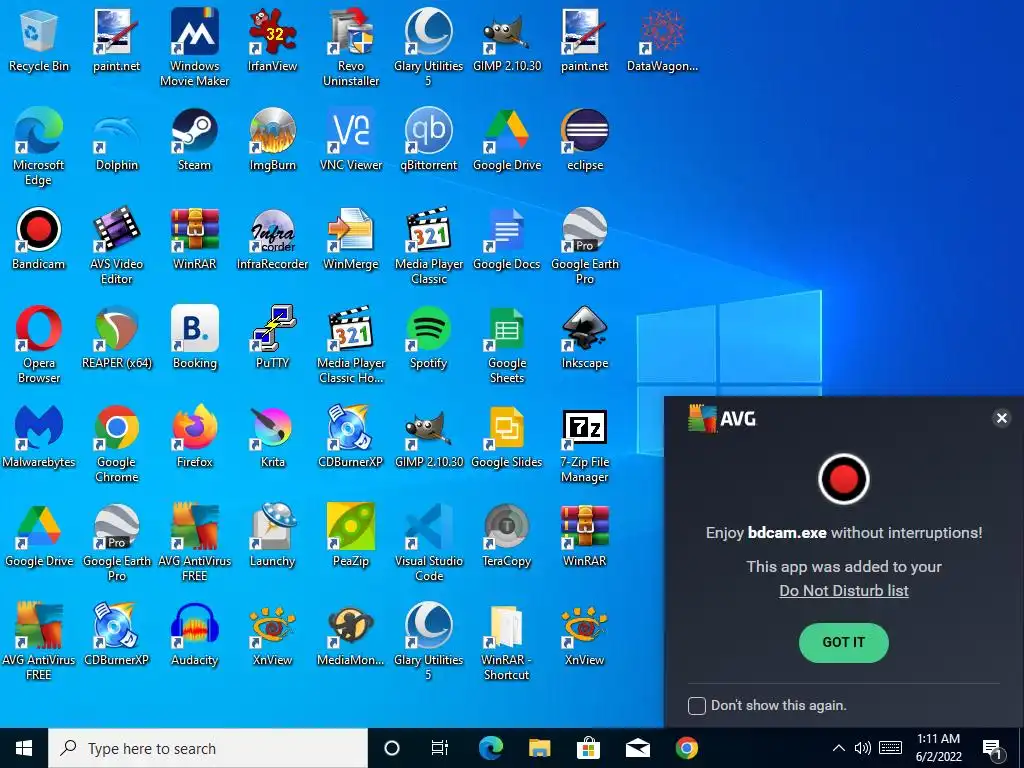Viewport: 1024px width, 768px height.
Task: Click the Type here to search box
Action: click(x=208, y=748)
